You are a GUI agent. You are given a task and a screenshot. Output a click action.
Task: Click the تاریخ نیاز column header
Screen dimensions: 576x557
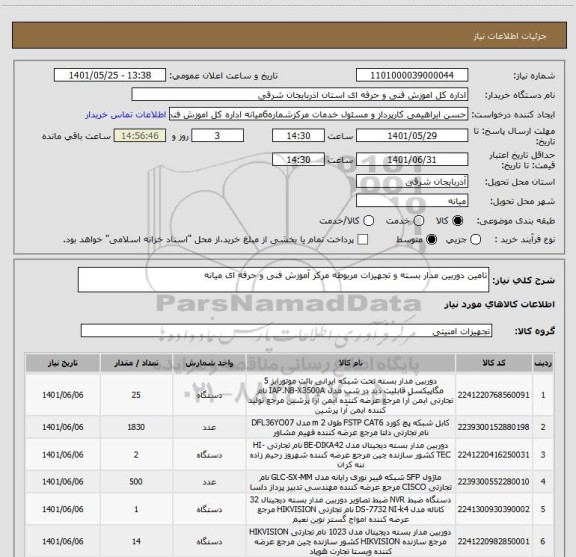pos(62,363)
